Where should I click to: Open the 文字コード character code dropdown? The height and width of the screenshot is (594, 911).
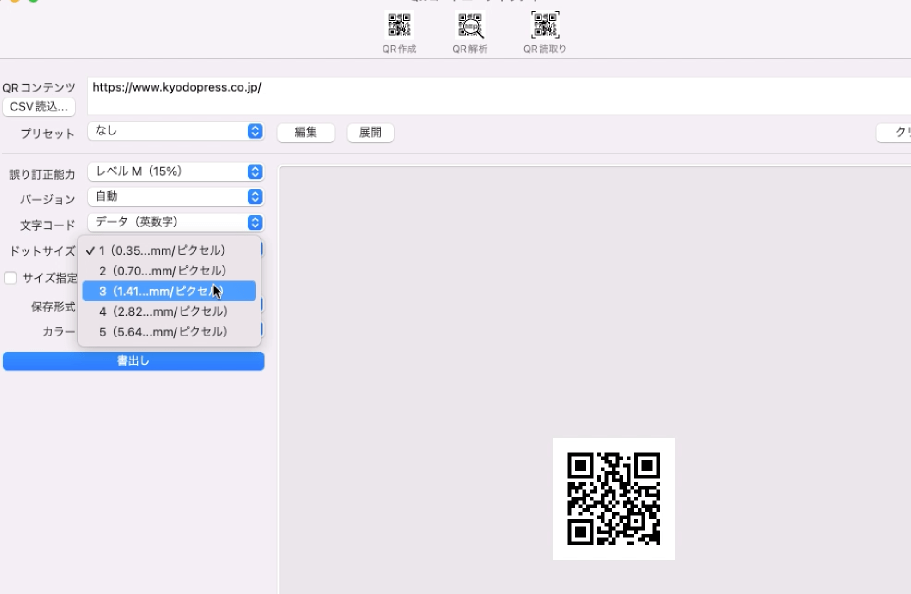[176, 221]
